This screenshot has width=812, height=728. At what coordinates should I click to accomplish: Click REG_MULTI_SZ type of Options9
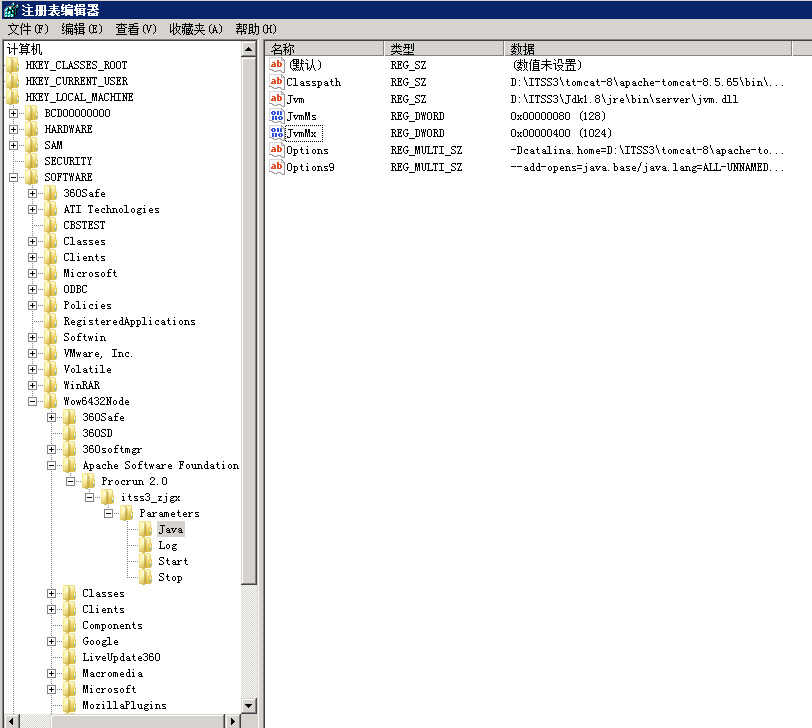(426, 167)
